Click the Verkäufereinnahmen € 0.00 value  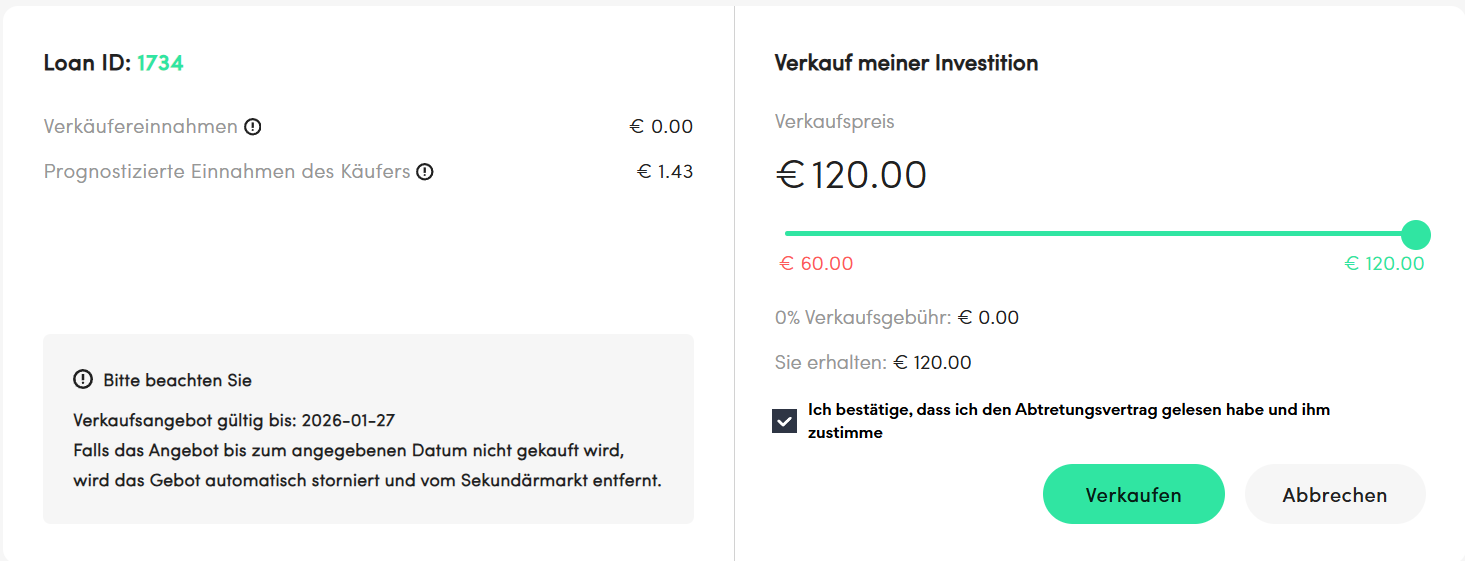tap(660, 127)
